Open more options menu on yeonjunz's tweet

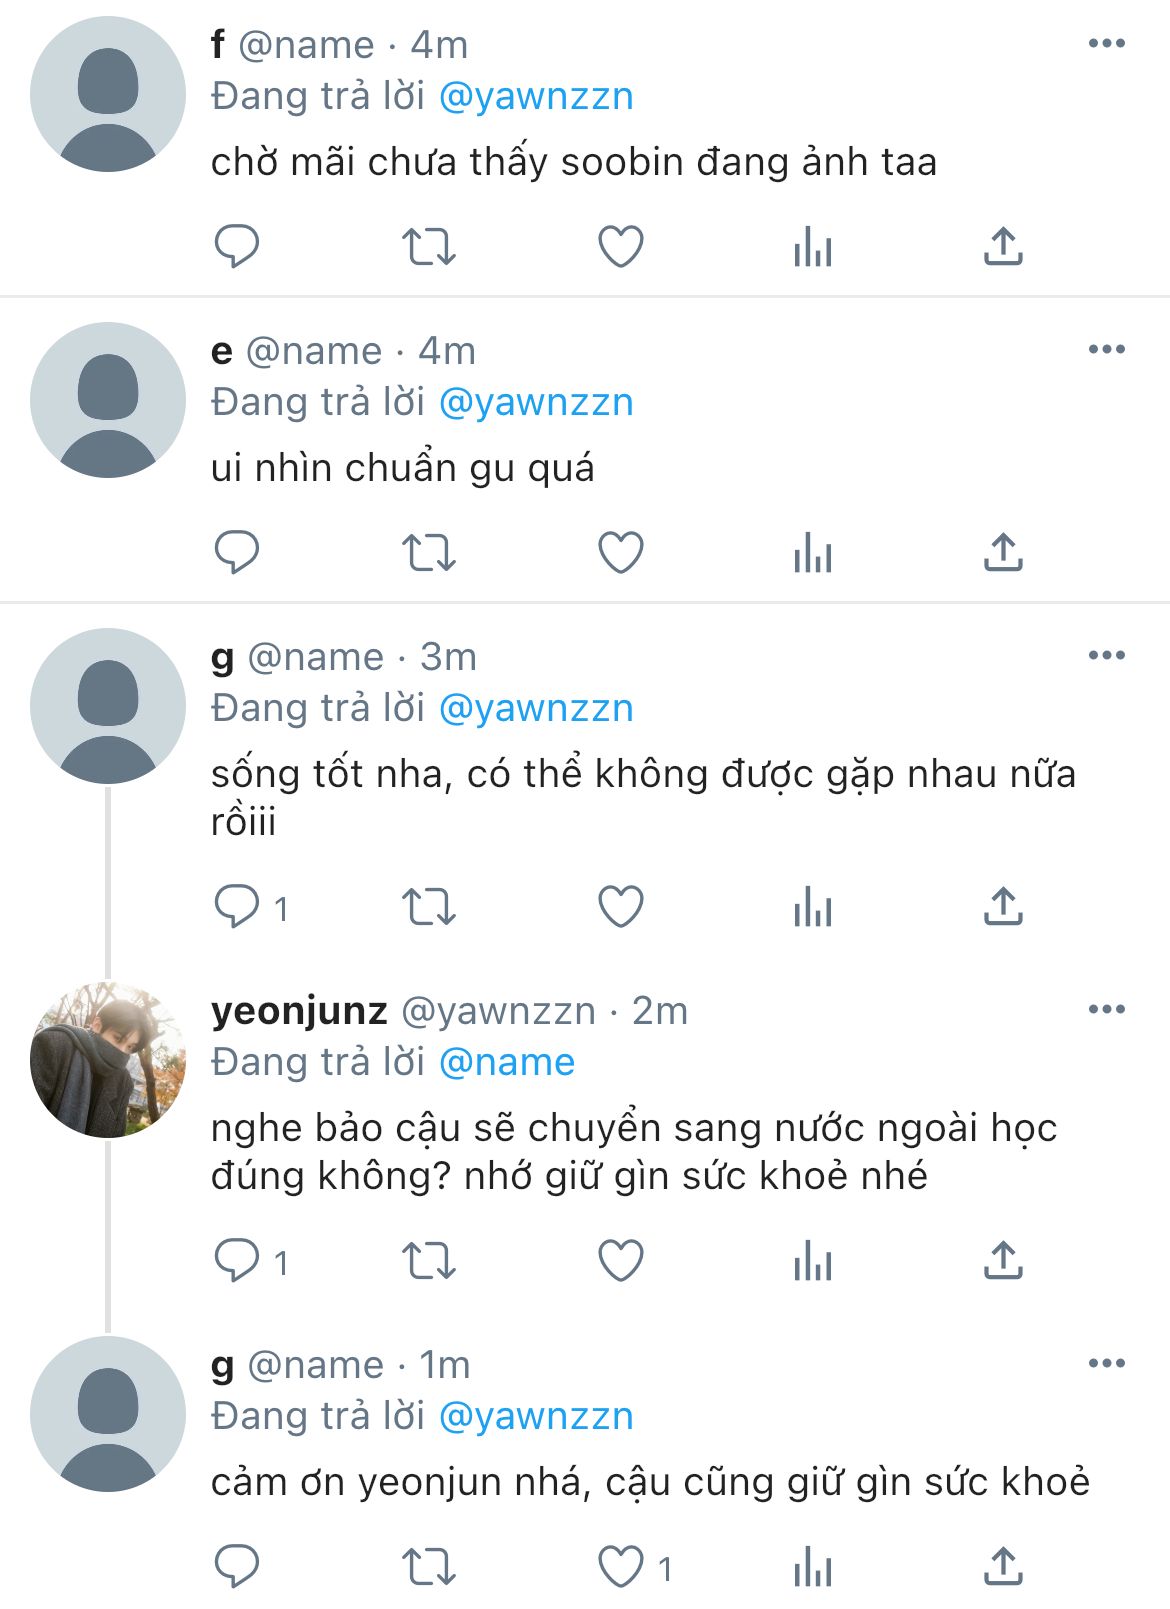click(1106, 1009)
